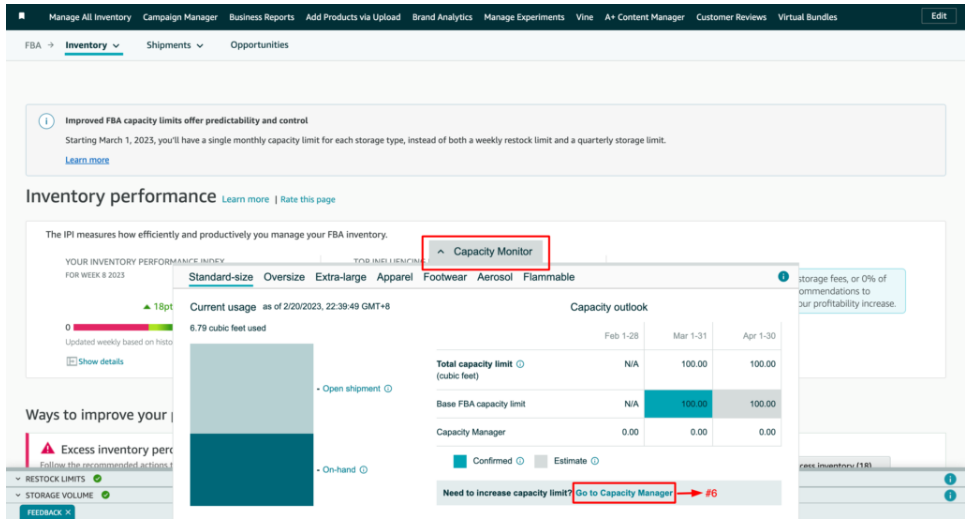
Task: Click the light Open shipment bar segment
Action: click(x=252, y=389)
